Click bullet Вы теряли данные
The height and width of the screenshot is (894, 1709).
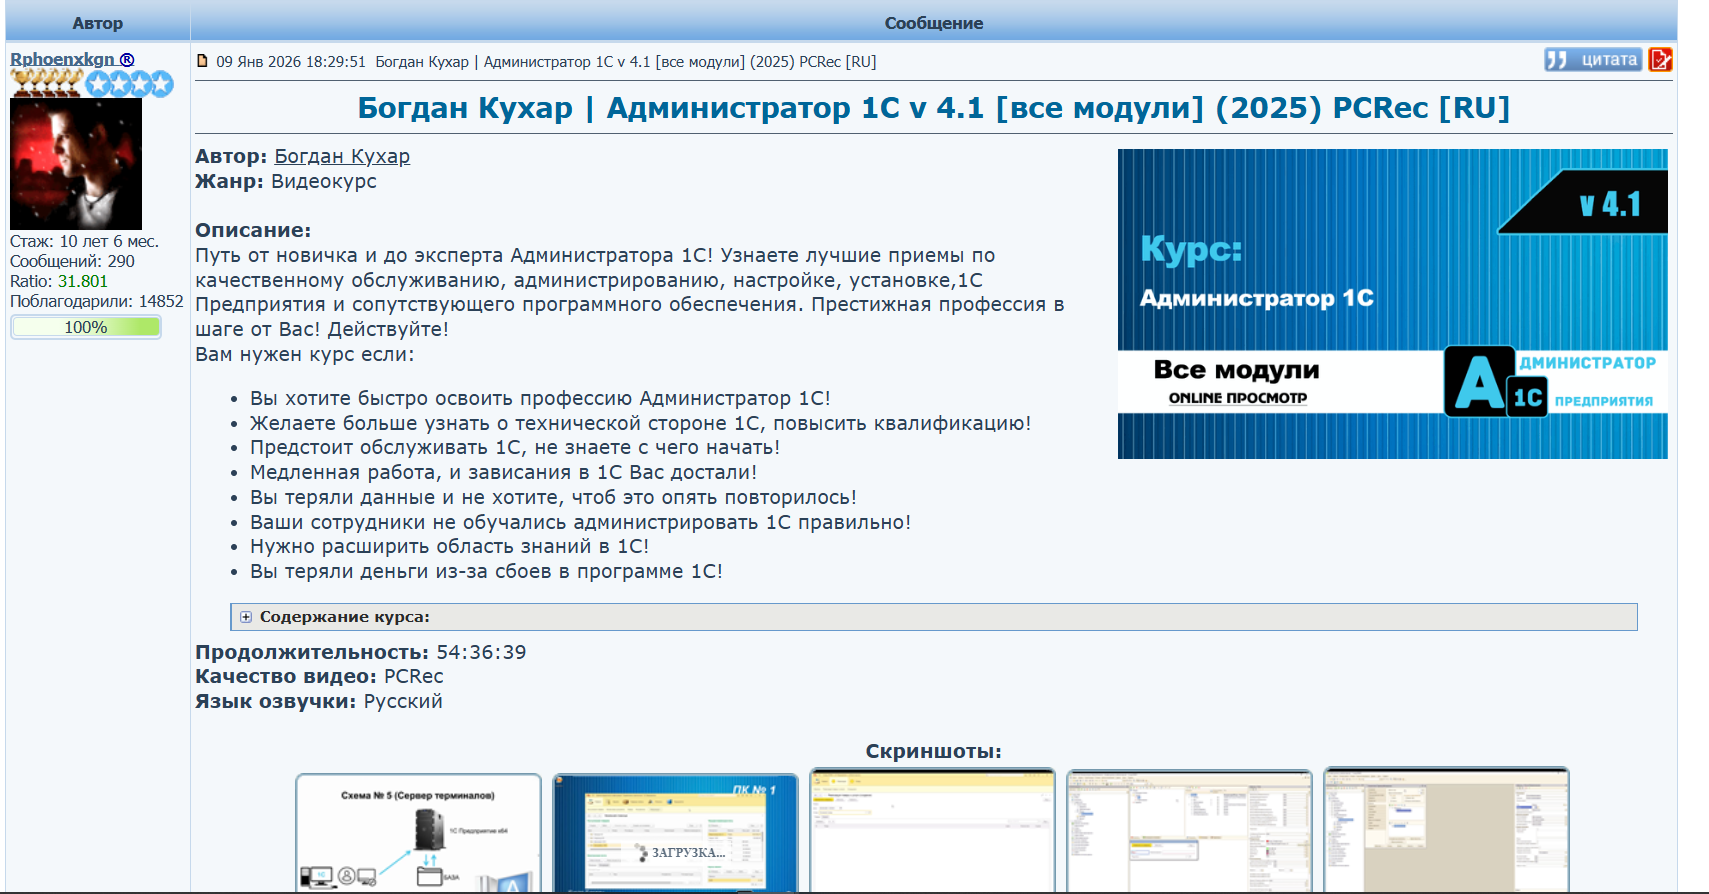click(554, 497)
